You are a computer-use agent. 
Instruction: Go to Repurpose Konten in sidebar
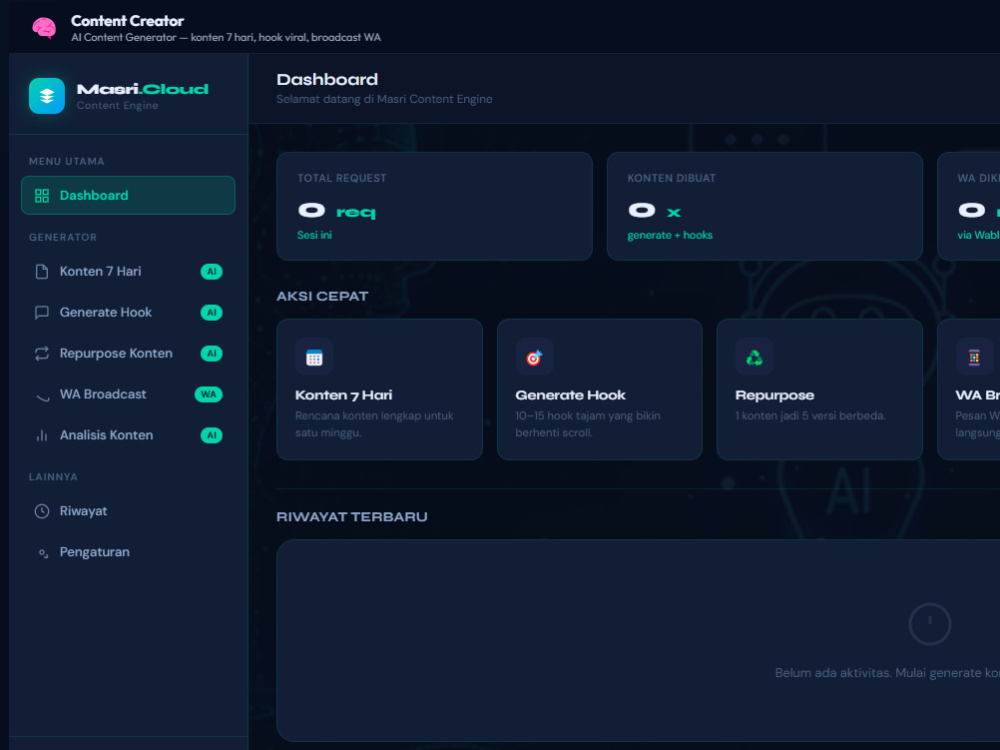pos(128,353)
